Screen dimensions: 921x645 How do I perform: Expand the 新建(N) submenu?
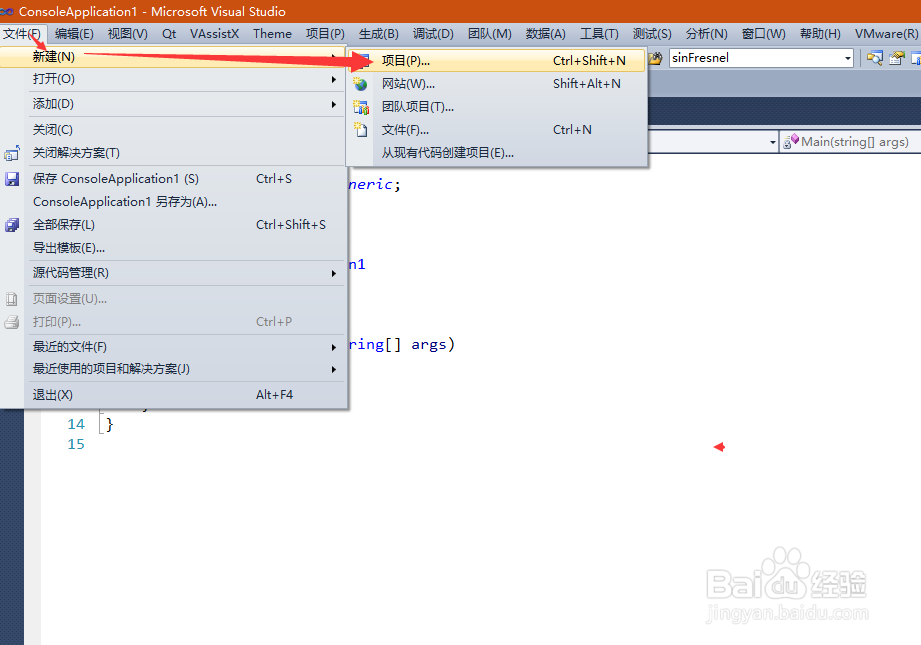[174, 56]
